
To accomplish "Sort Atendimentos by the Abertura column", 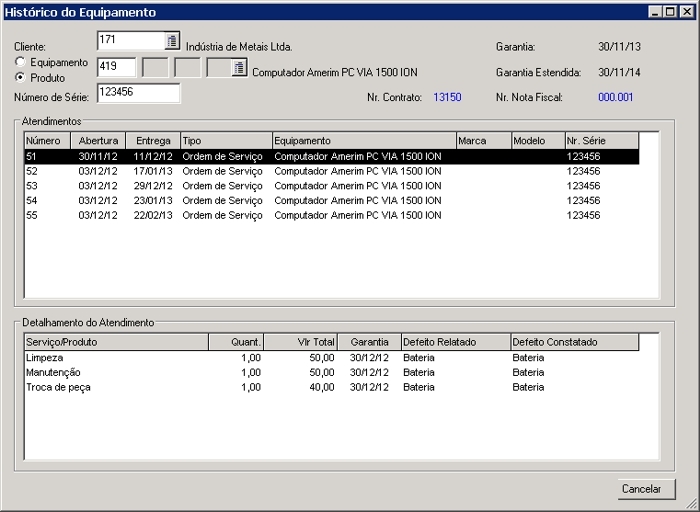I will (x=98, y=141).
